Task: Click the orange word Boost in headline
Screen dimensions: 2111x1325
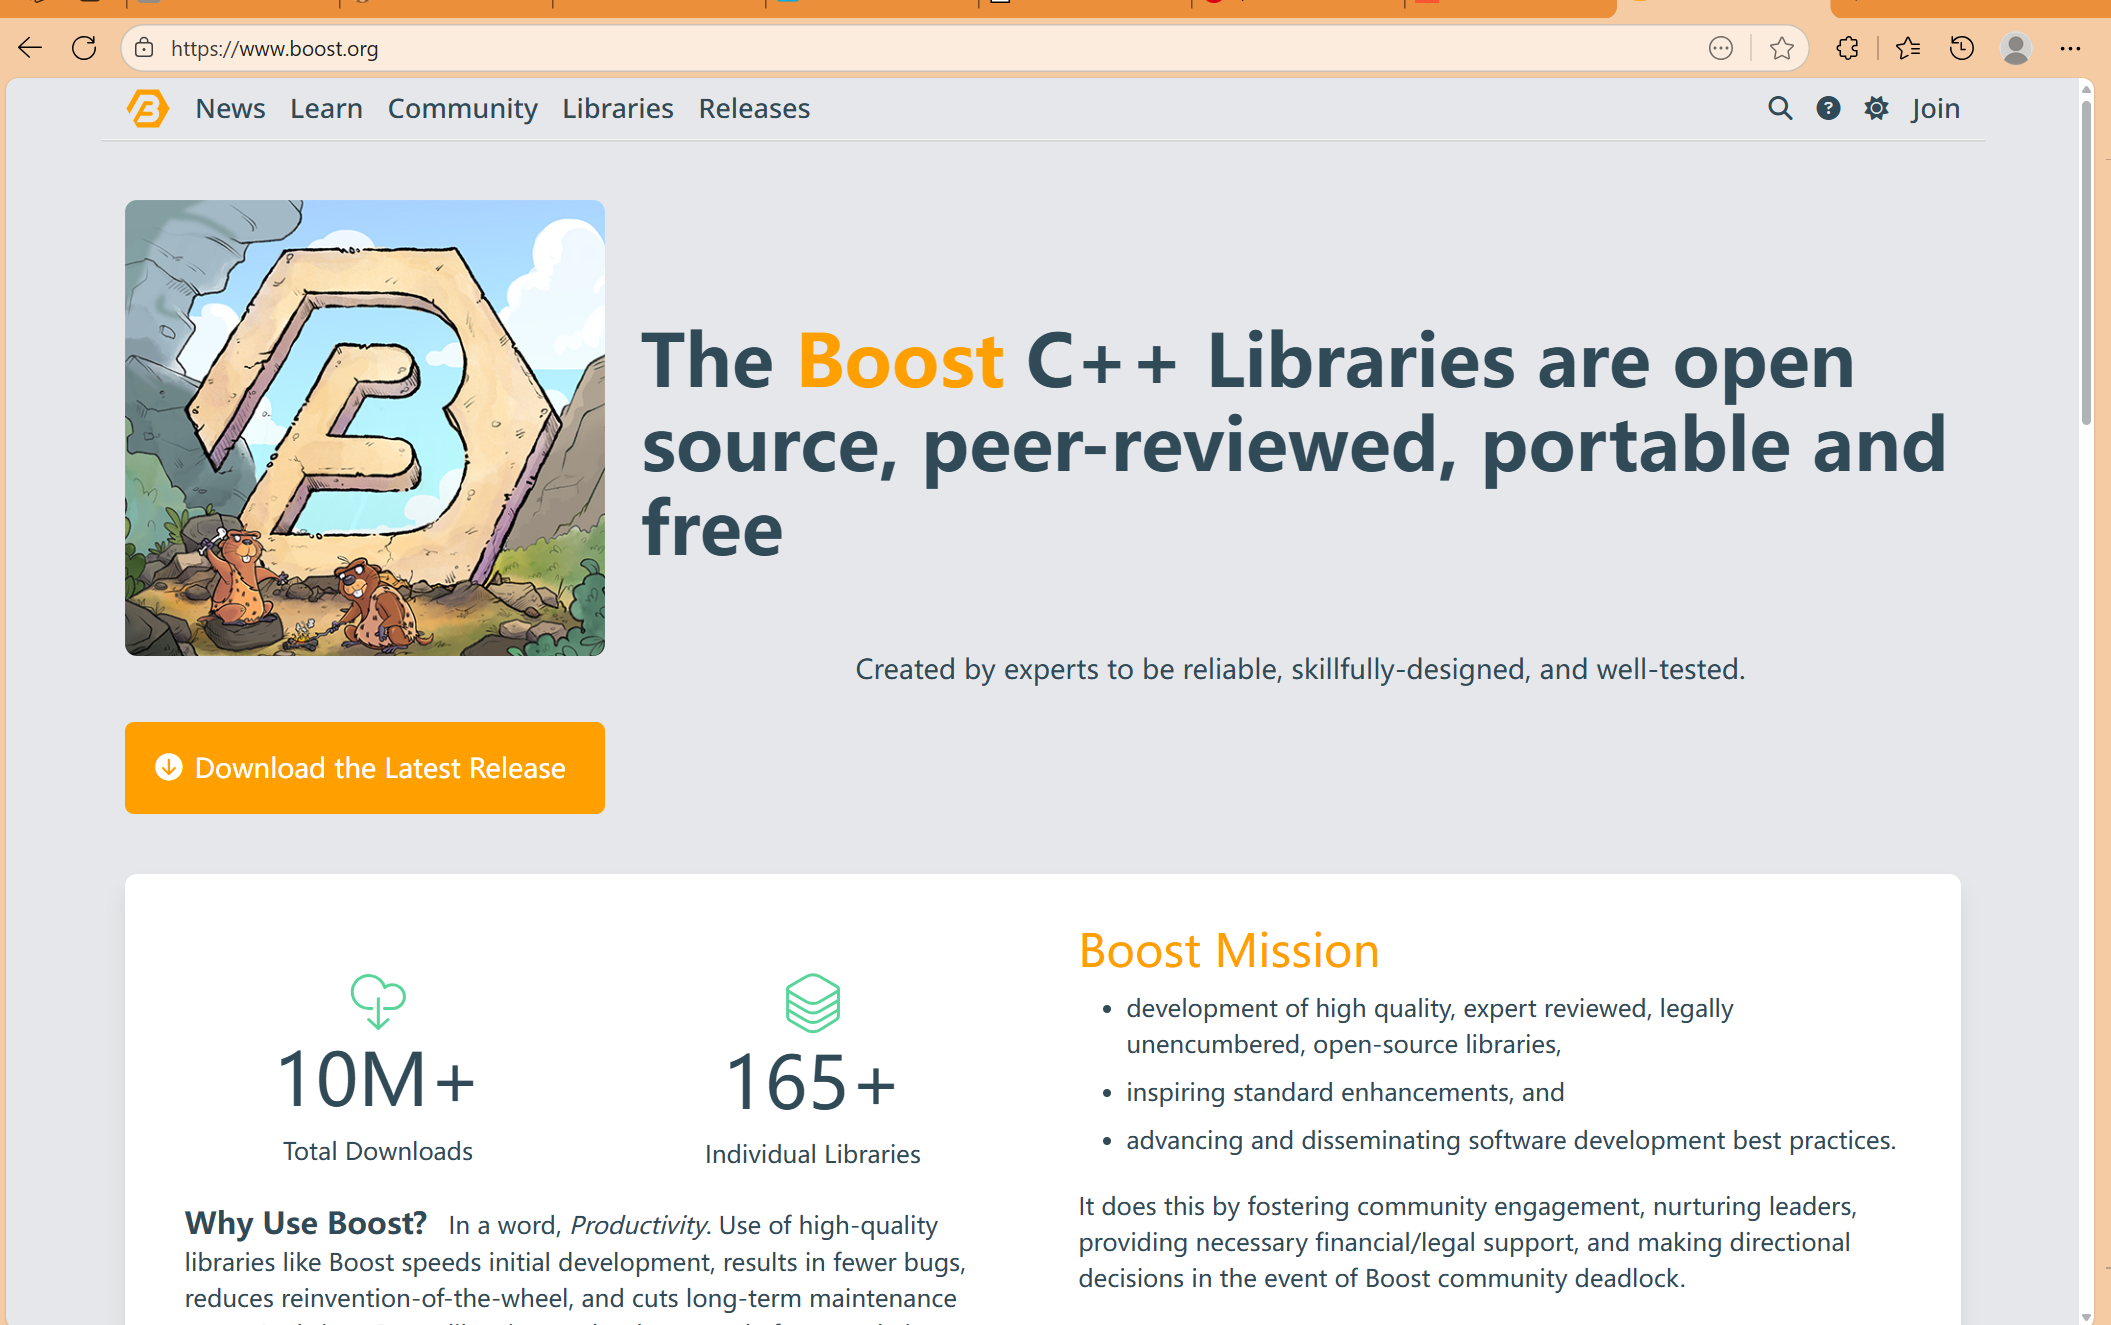Action: 900,361
